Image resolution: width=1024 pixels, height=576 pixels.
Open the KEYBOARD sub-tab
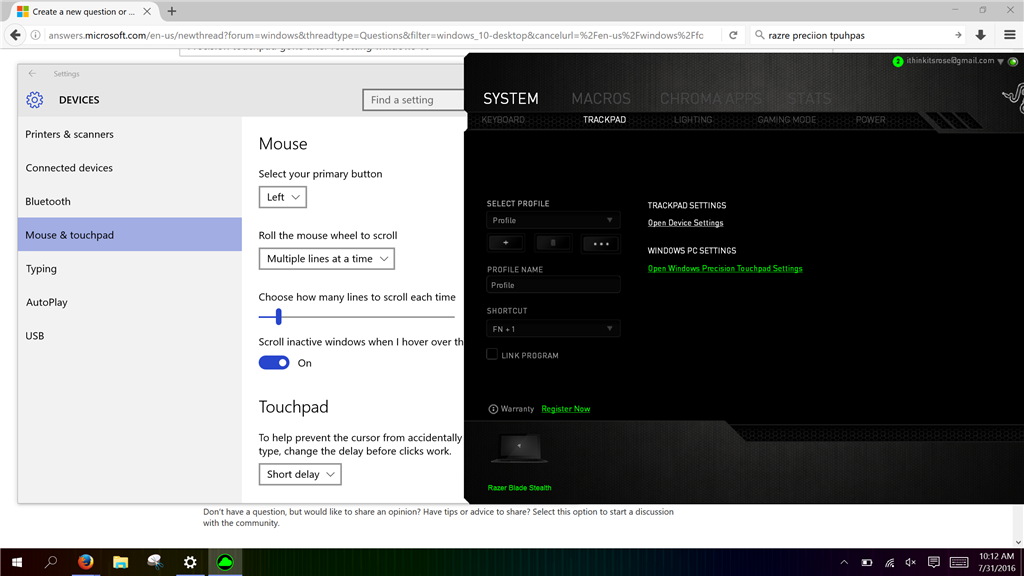(x=503, y=120)
